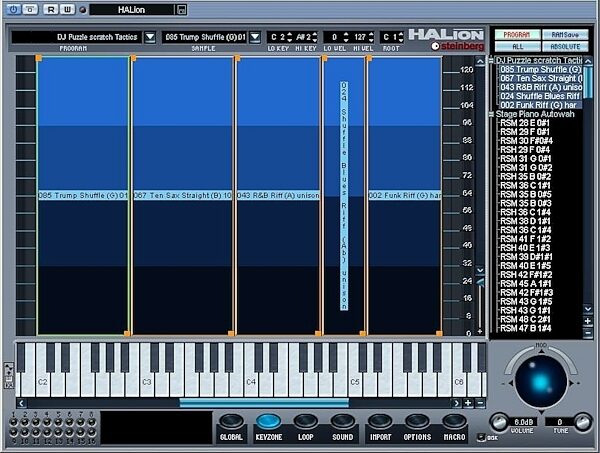
Task: Click the preset save disk icon
Action: click(182, 10)
